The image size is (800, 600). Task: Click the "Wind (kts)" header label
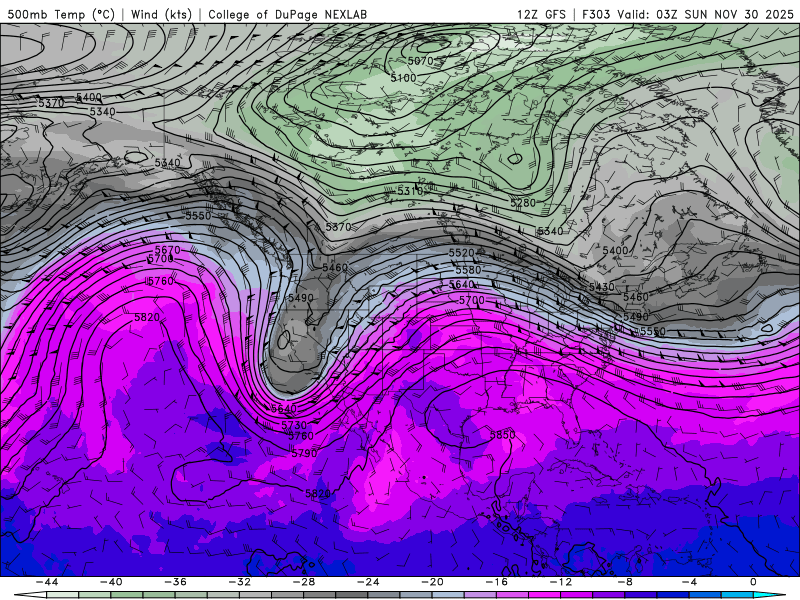(161, 14)
